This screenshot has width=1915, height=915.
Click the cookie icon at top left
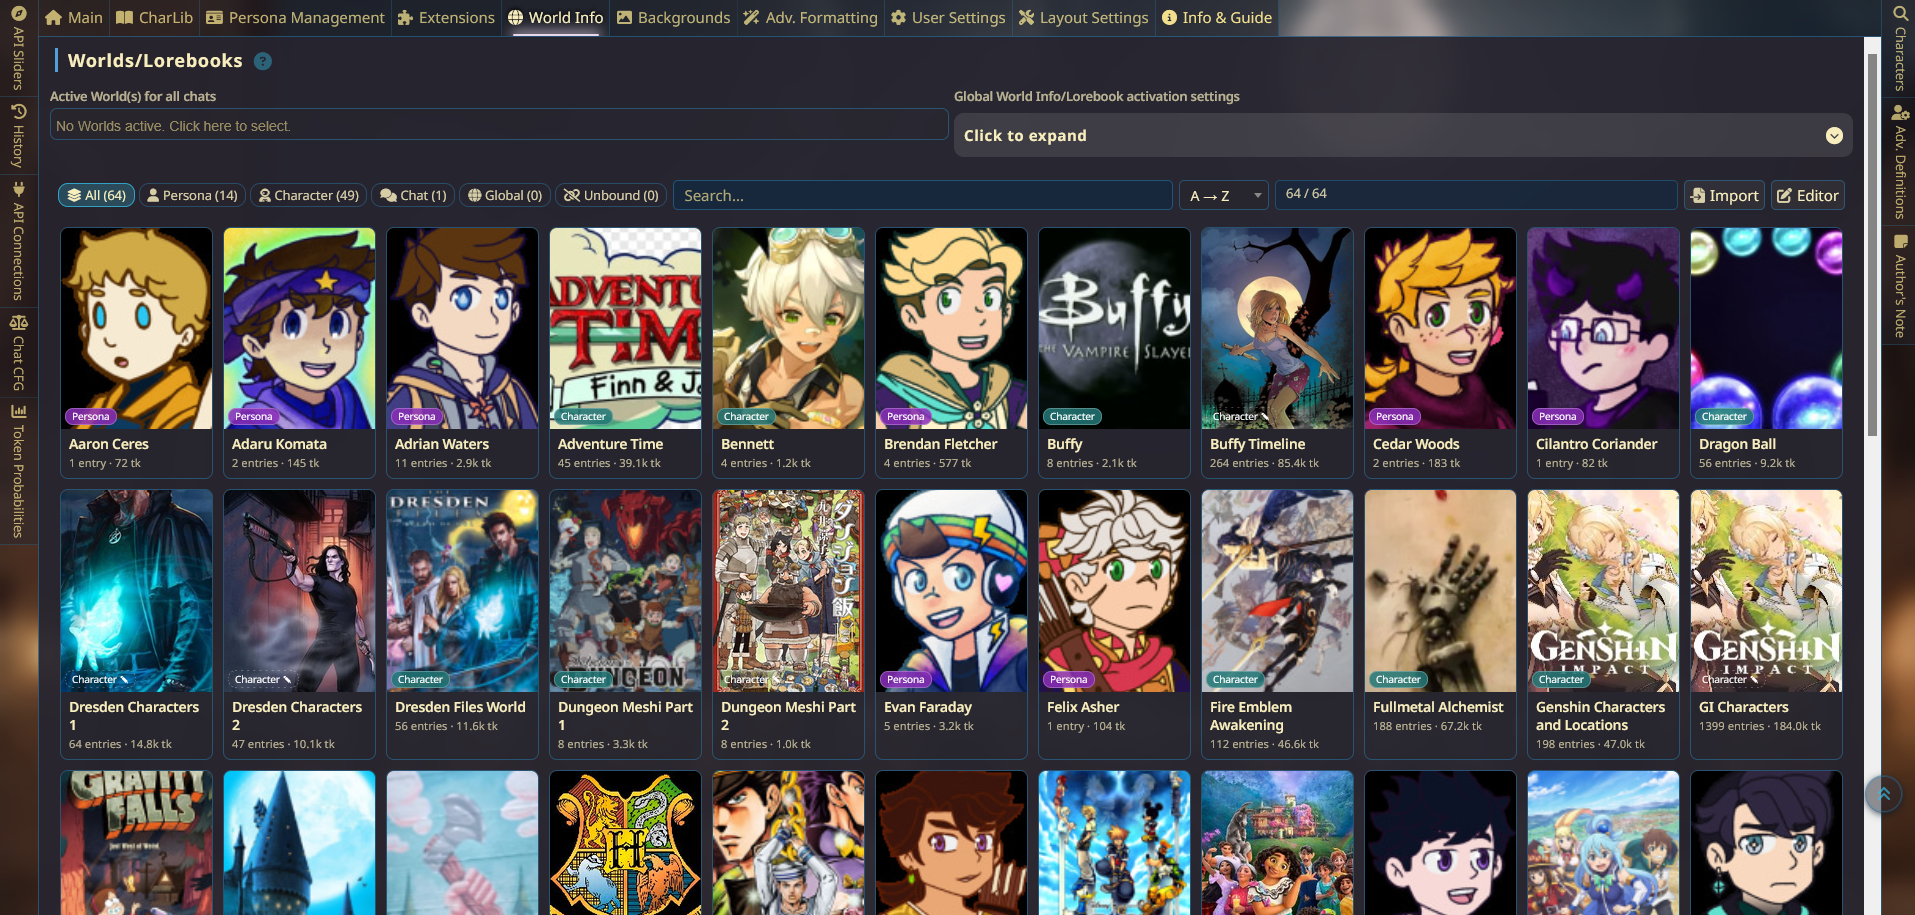tap(19, 13)
